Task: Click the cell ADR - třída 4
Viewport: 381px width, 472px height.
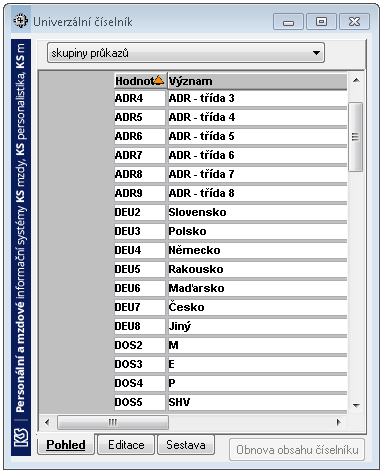Action: click(x=257, y=117)
